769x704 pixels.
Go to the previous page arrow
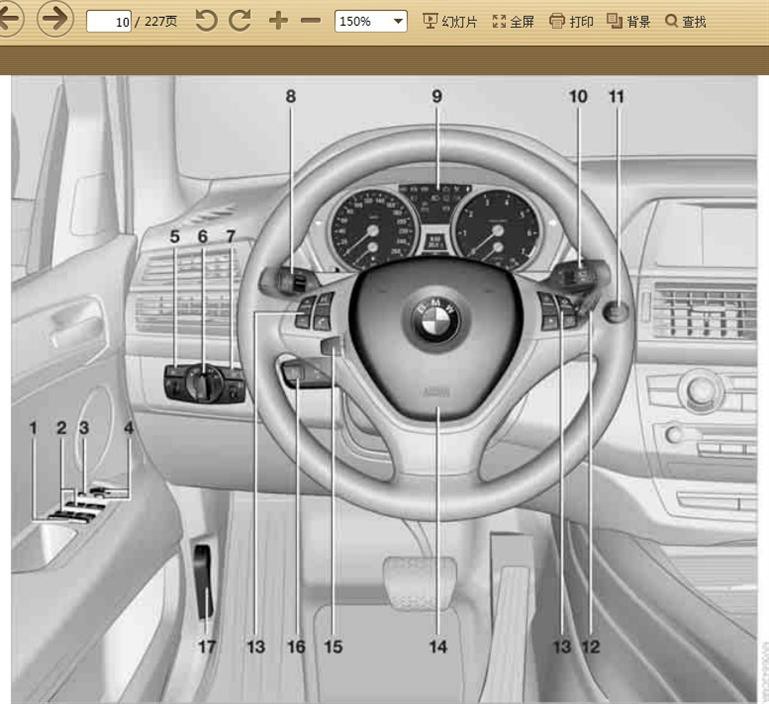click(x=9, y=19)
